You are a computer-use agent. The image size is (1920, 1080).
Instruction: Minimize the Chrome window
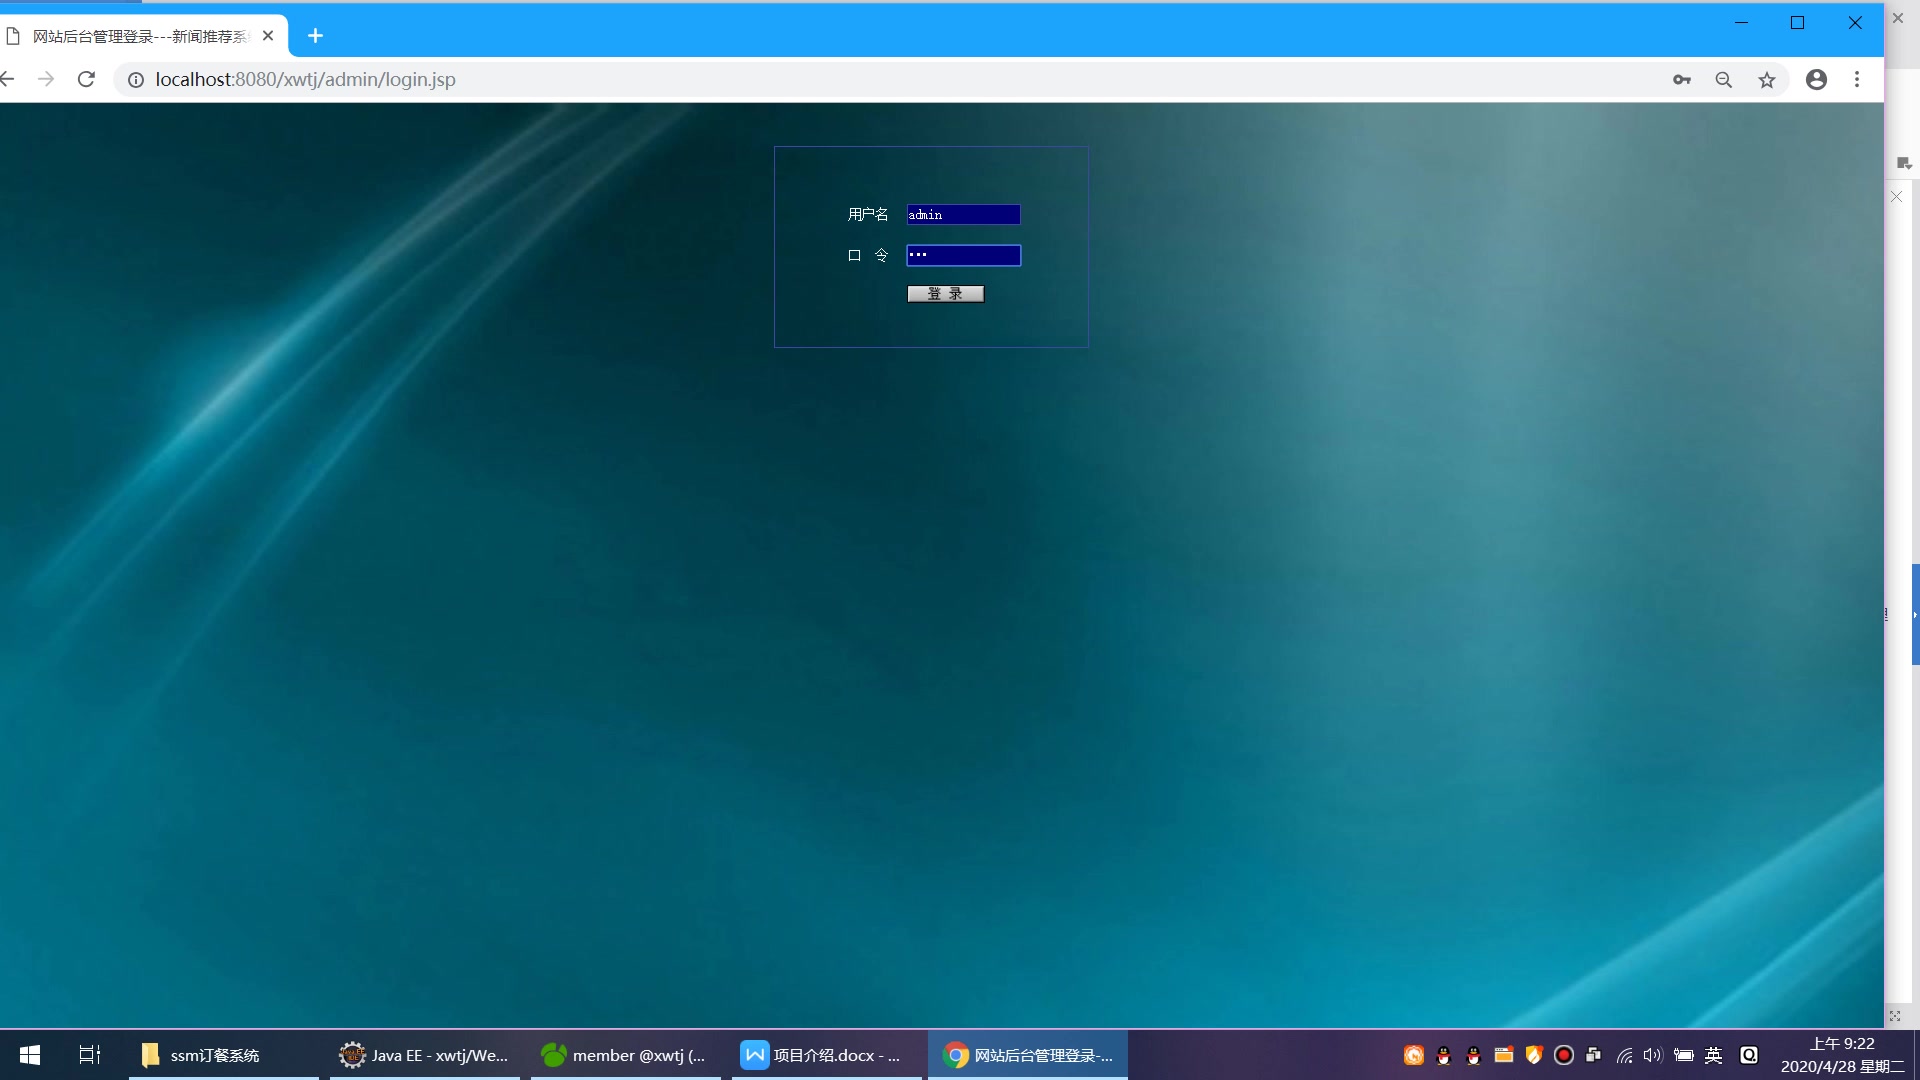(1741, 22)
